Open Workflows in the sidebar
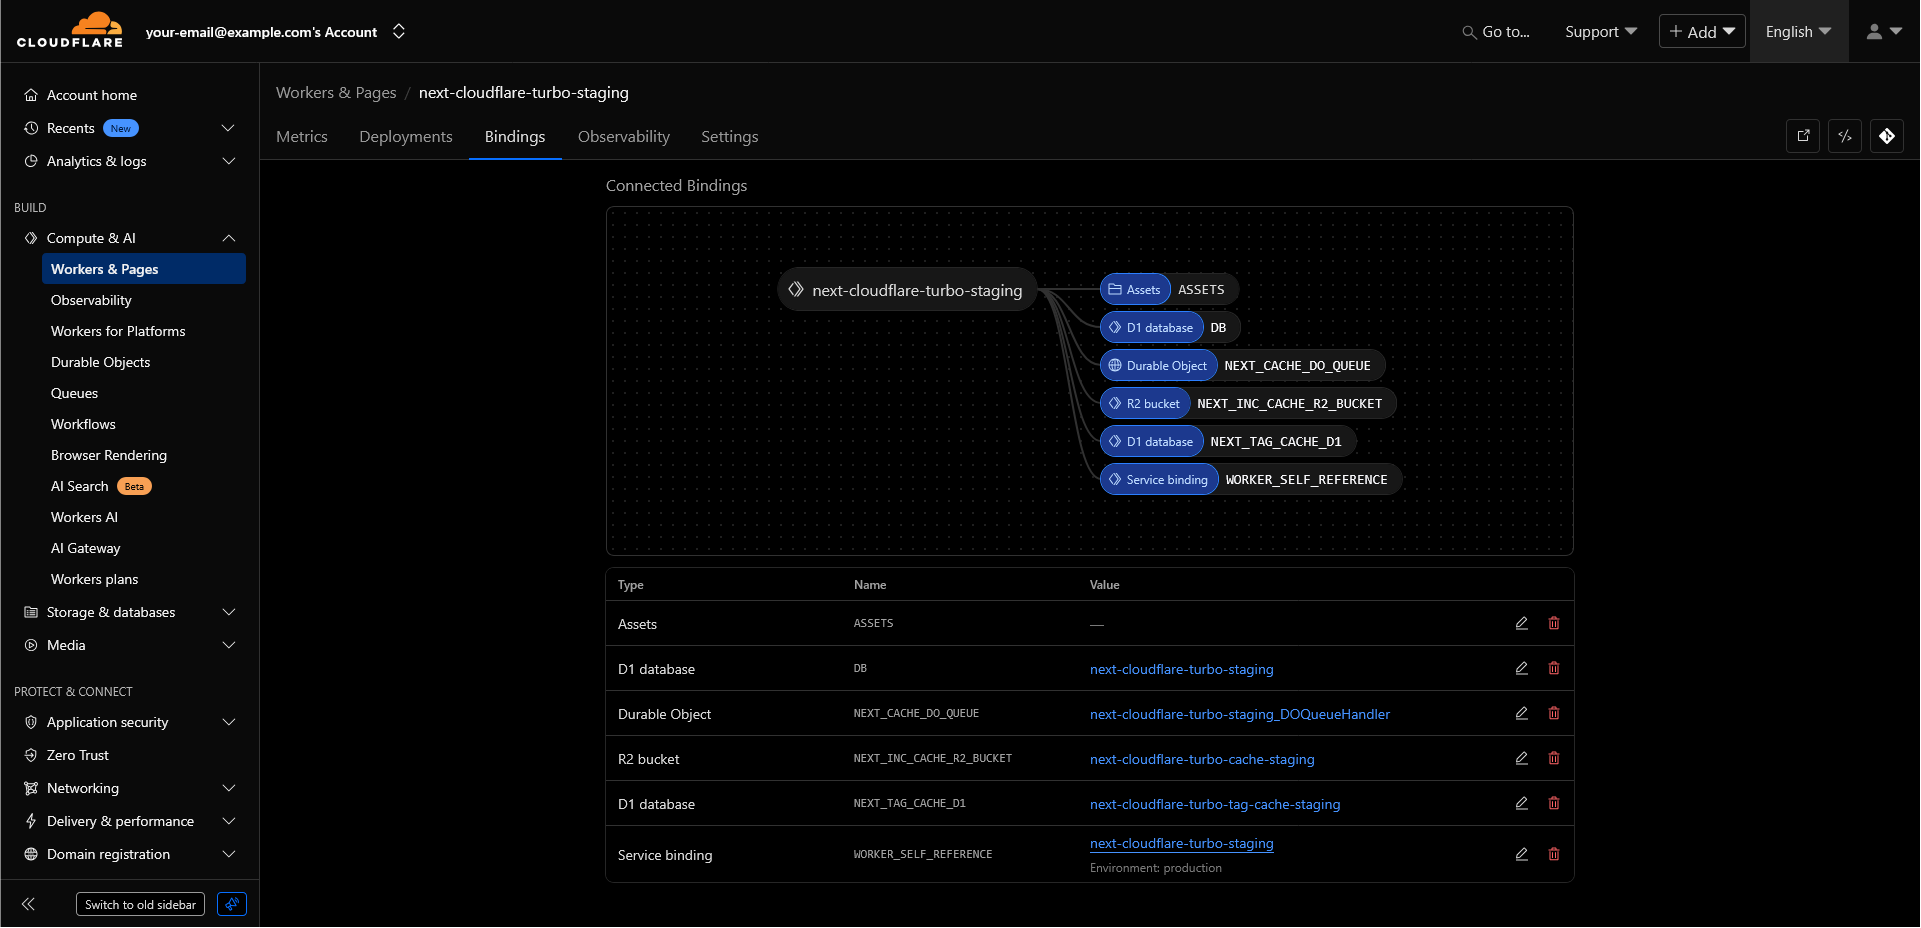The width and height of the screenshot is (1921, 928). tap(83, 424)
